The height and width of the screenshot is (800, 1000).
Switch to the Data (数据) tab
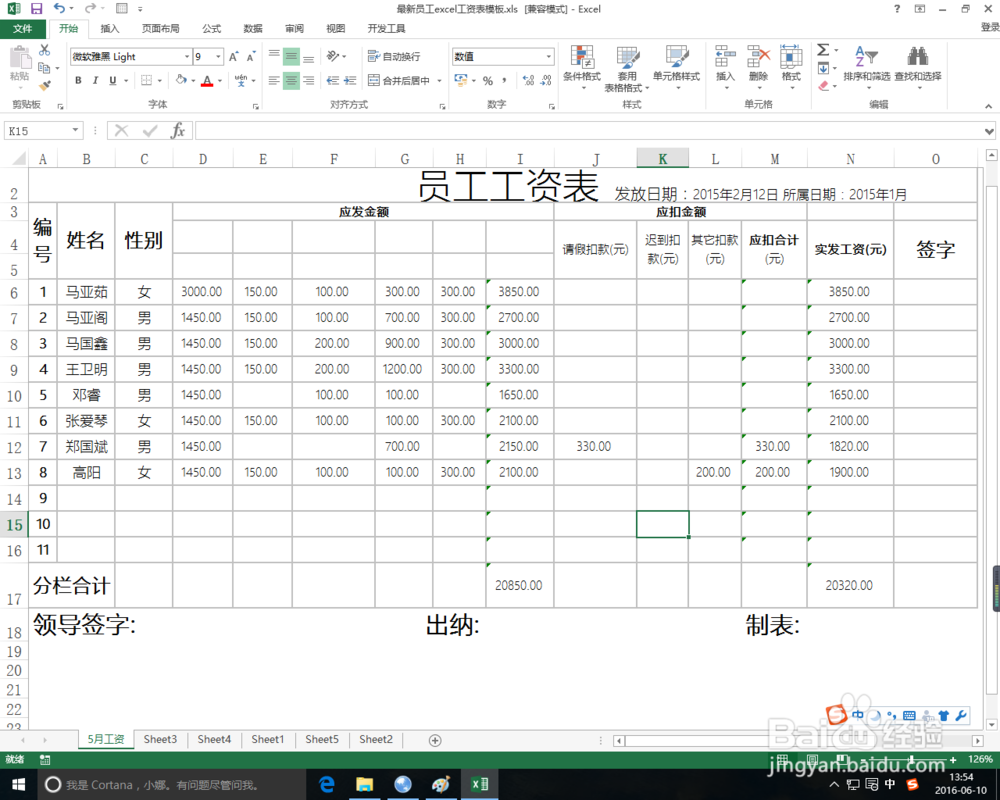[x=253, y=29]
